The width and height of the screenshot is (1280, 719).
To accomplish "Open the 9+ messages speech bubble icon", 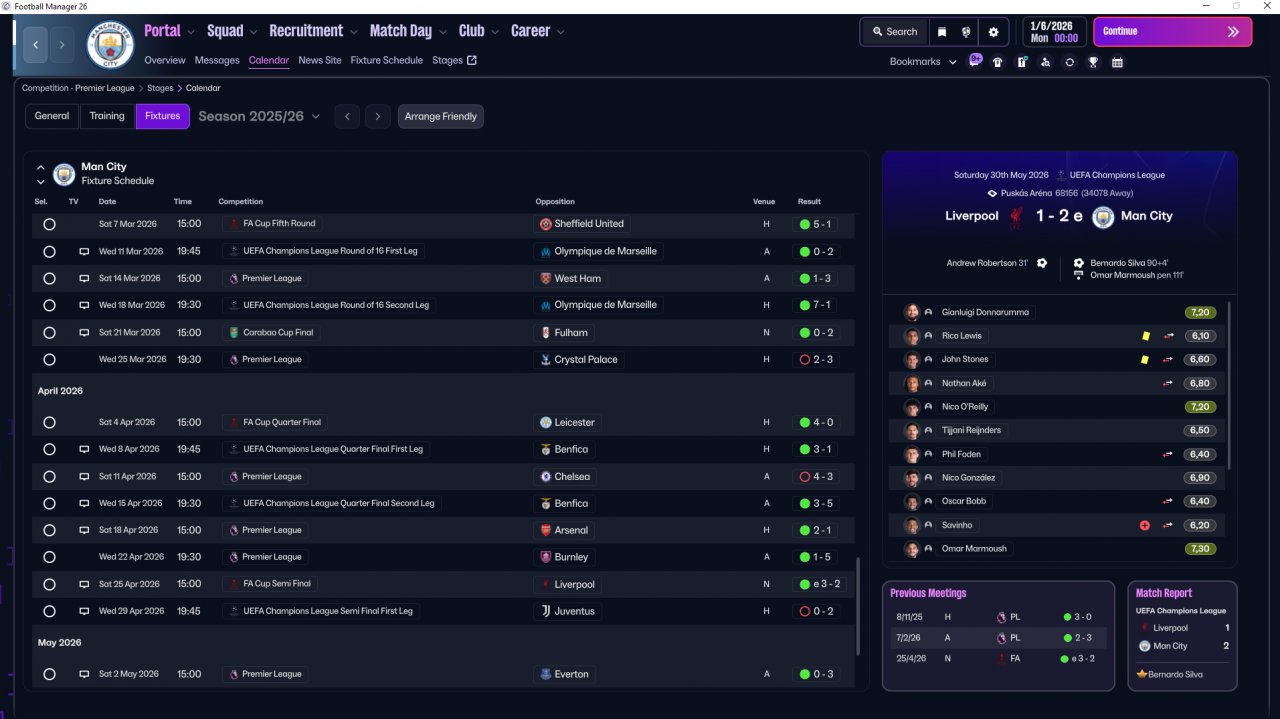I will (975, 61).
